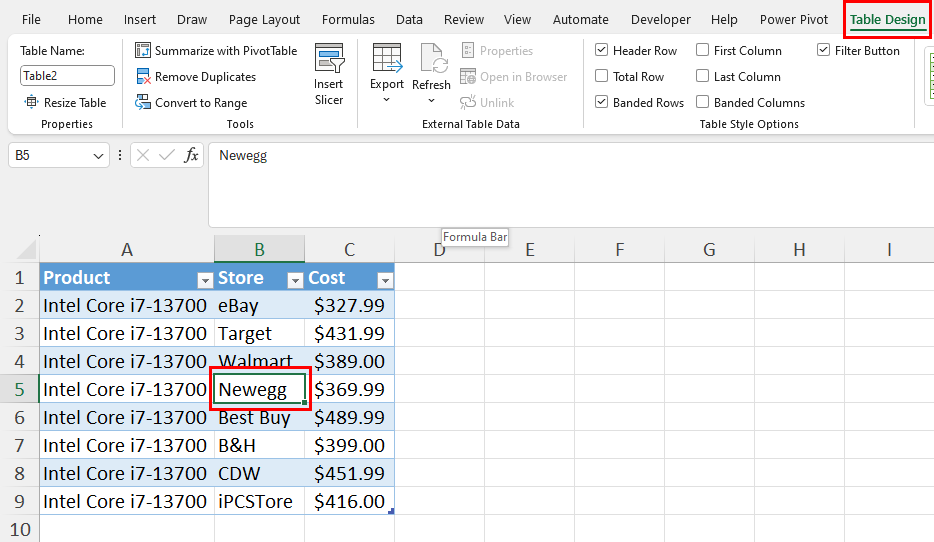Click Insert Slicer
Image resolution: width=934 pixels, height=542 pixels.
tap(329, 74)
